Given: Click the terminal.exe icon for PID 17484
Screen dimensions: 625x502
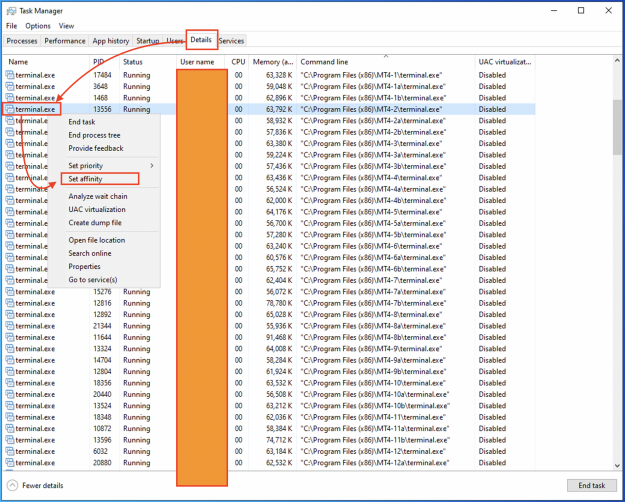Looking at the screenshot, I should coord(10,75).
